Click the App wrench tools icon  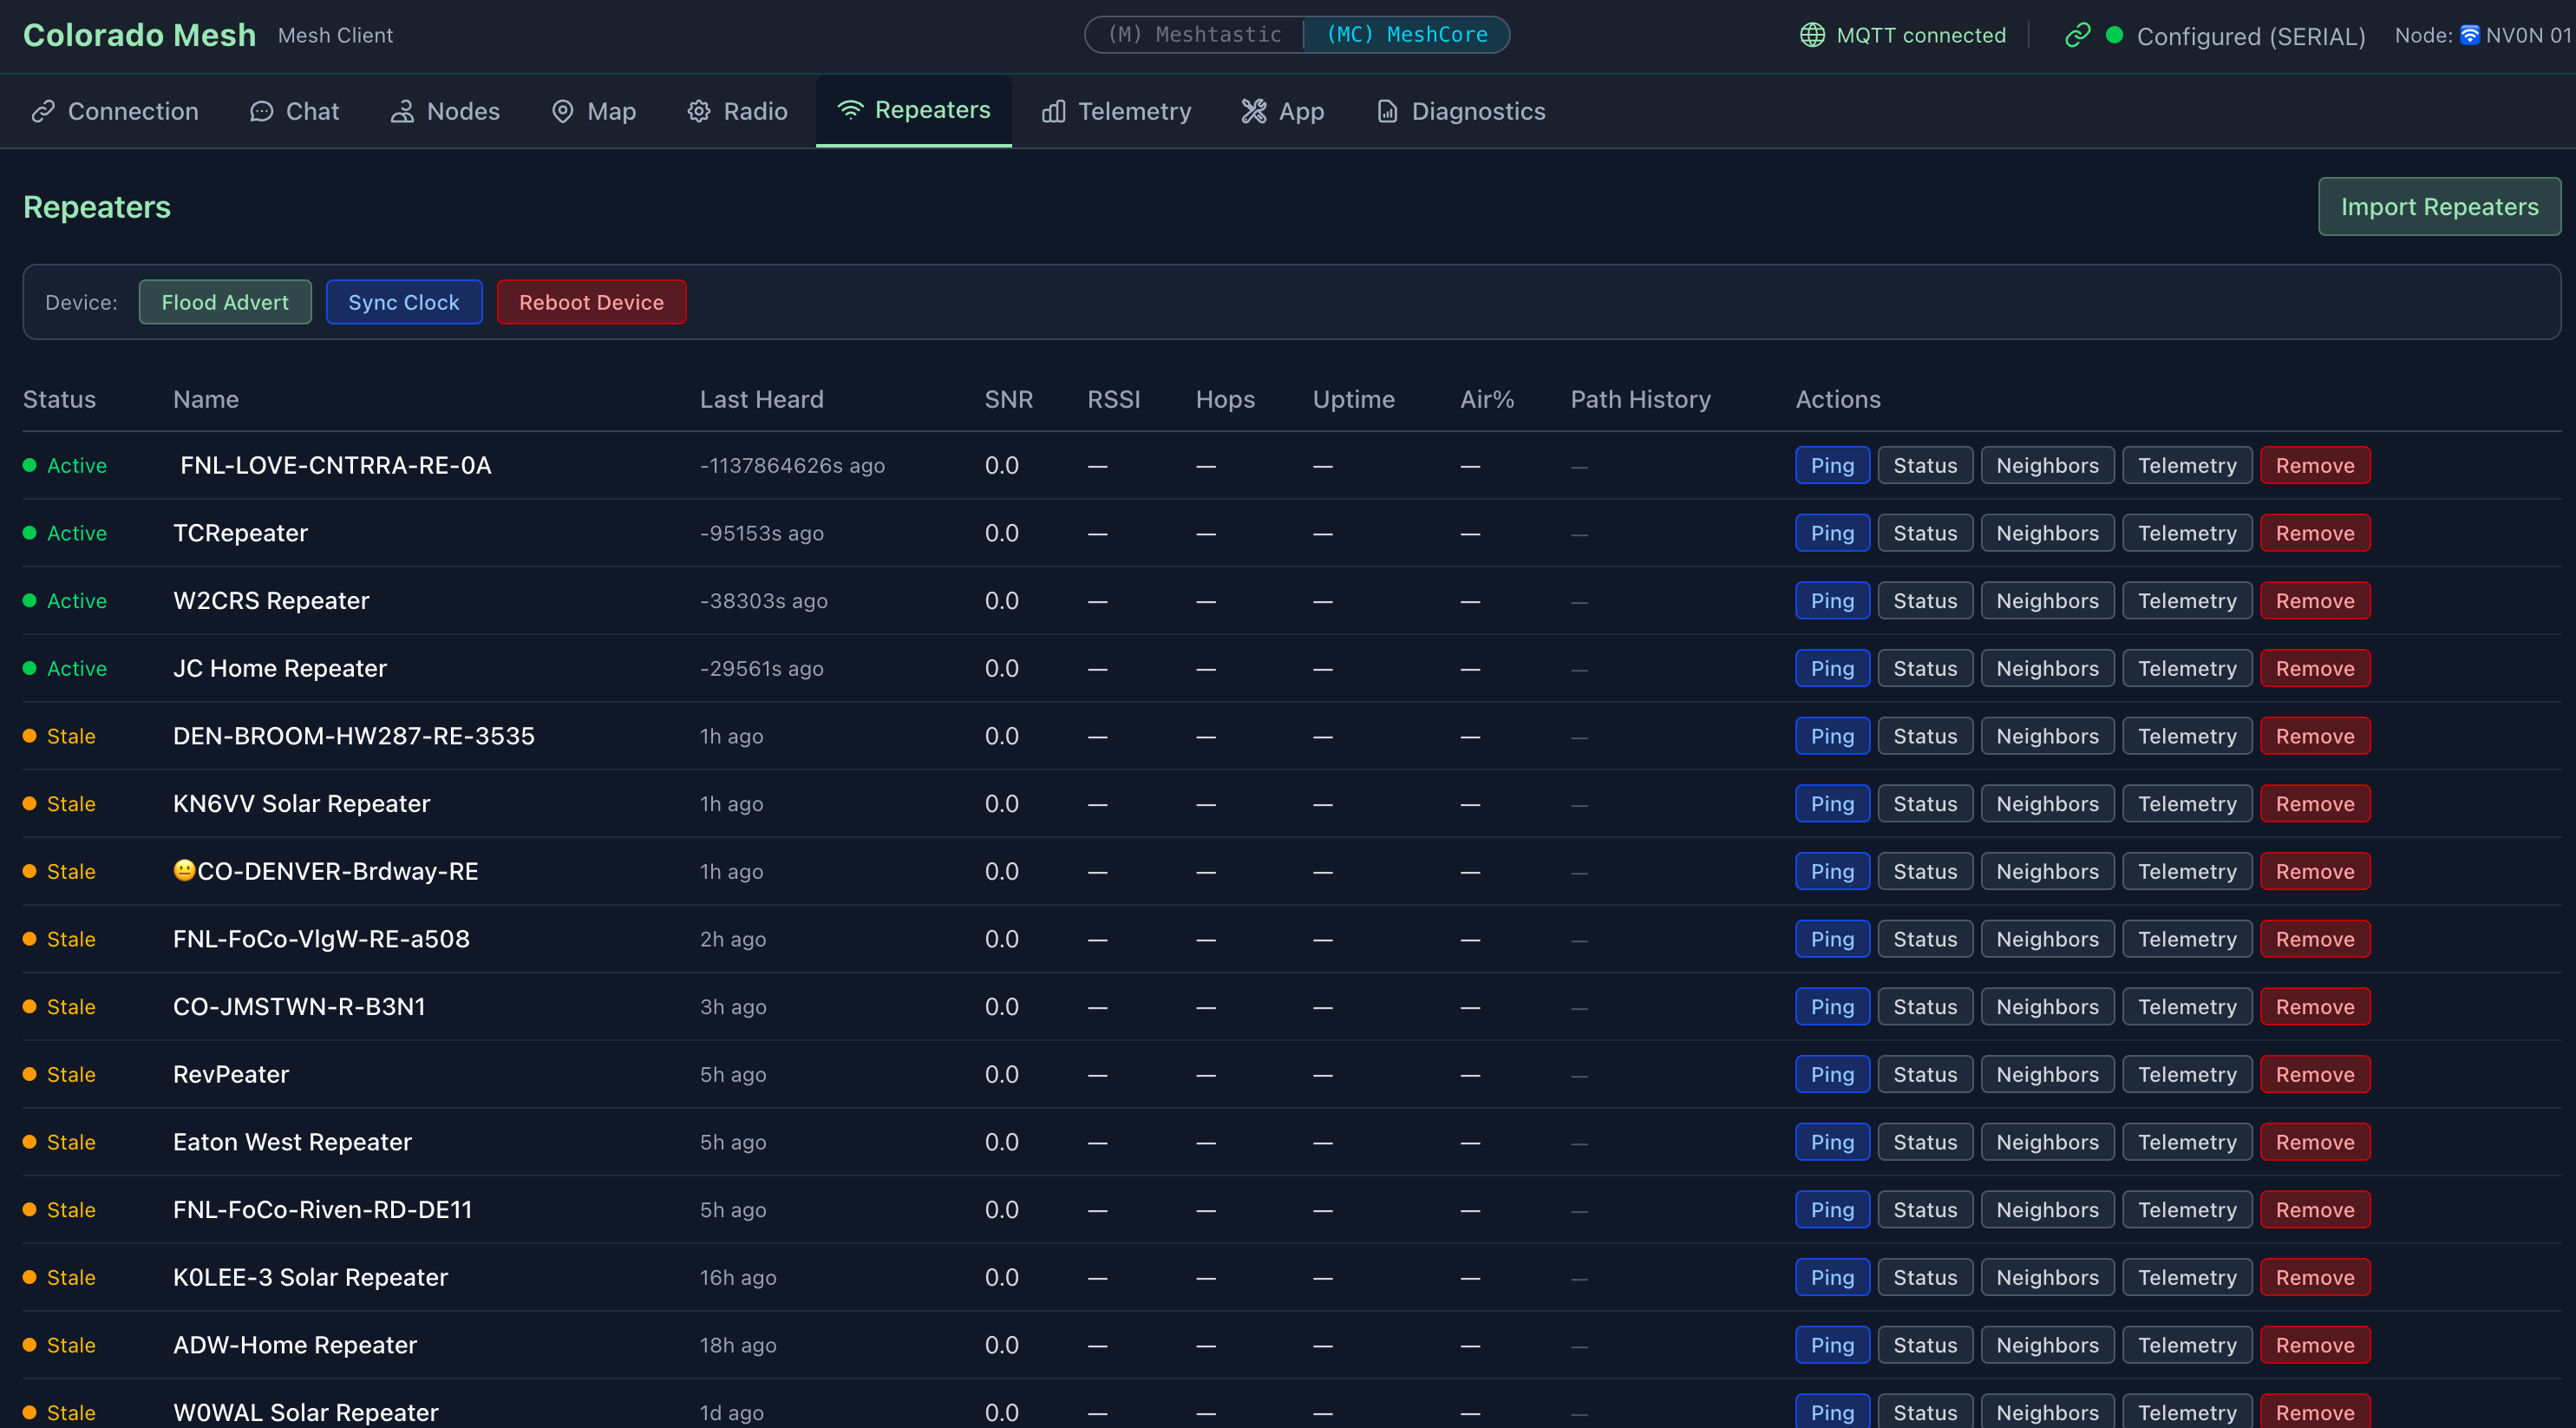coord(1254,111)
